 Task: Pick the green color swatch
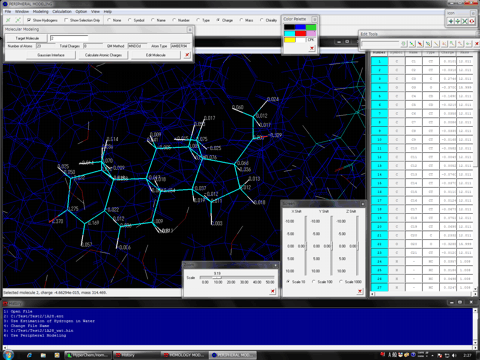pos(311,27)
